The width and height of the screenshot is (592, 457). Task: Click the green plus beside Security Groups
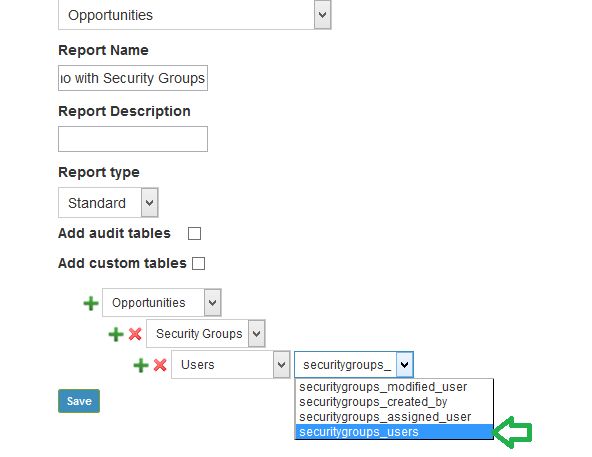116,334
